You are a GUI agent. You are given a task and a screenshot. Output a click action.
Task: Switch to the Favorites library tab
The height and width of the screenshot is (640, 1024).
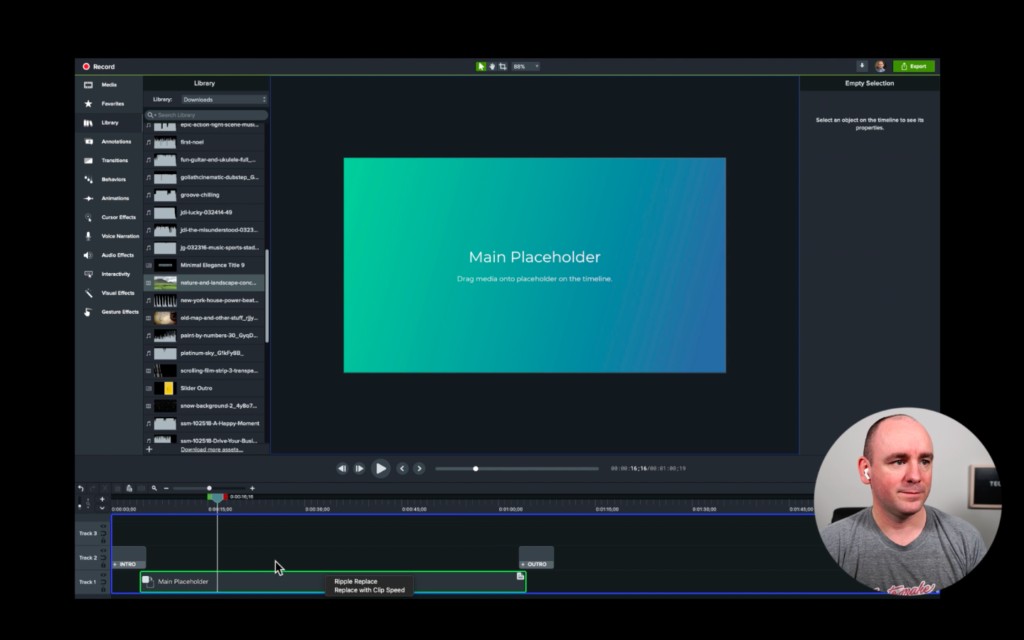coord(106,103)
